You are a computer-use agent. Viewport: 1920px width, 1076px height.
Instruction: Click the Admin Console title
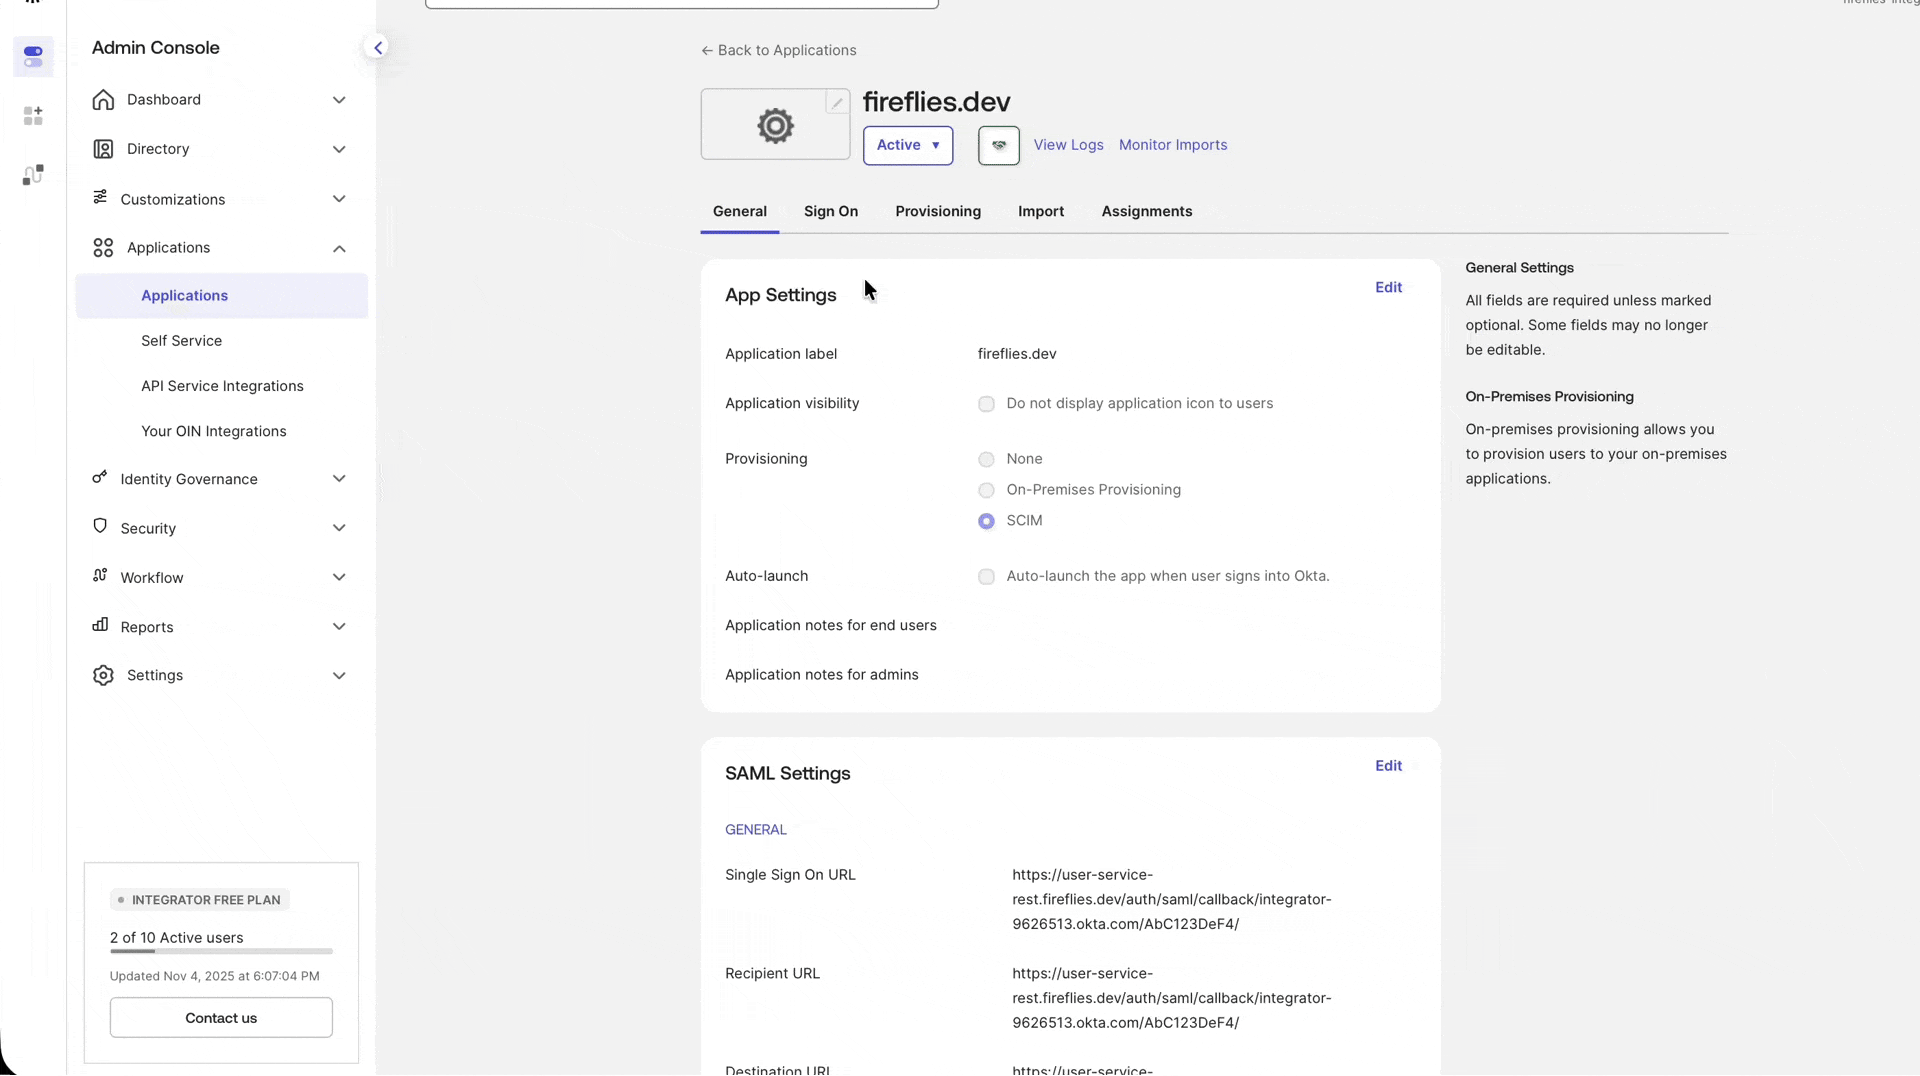pos(156,47)
